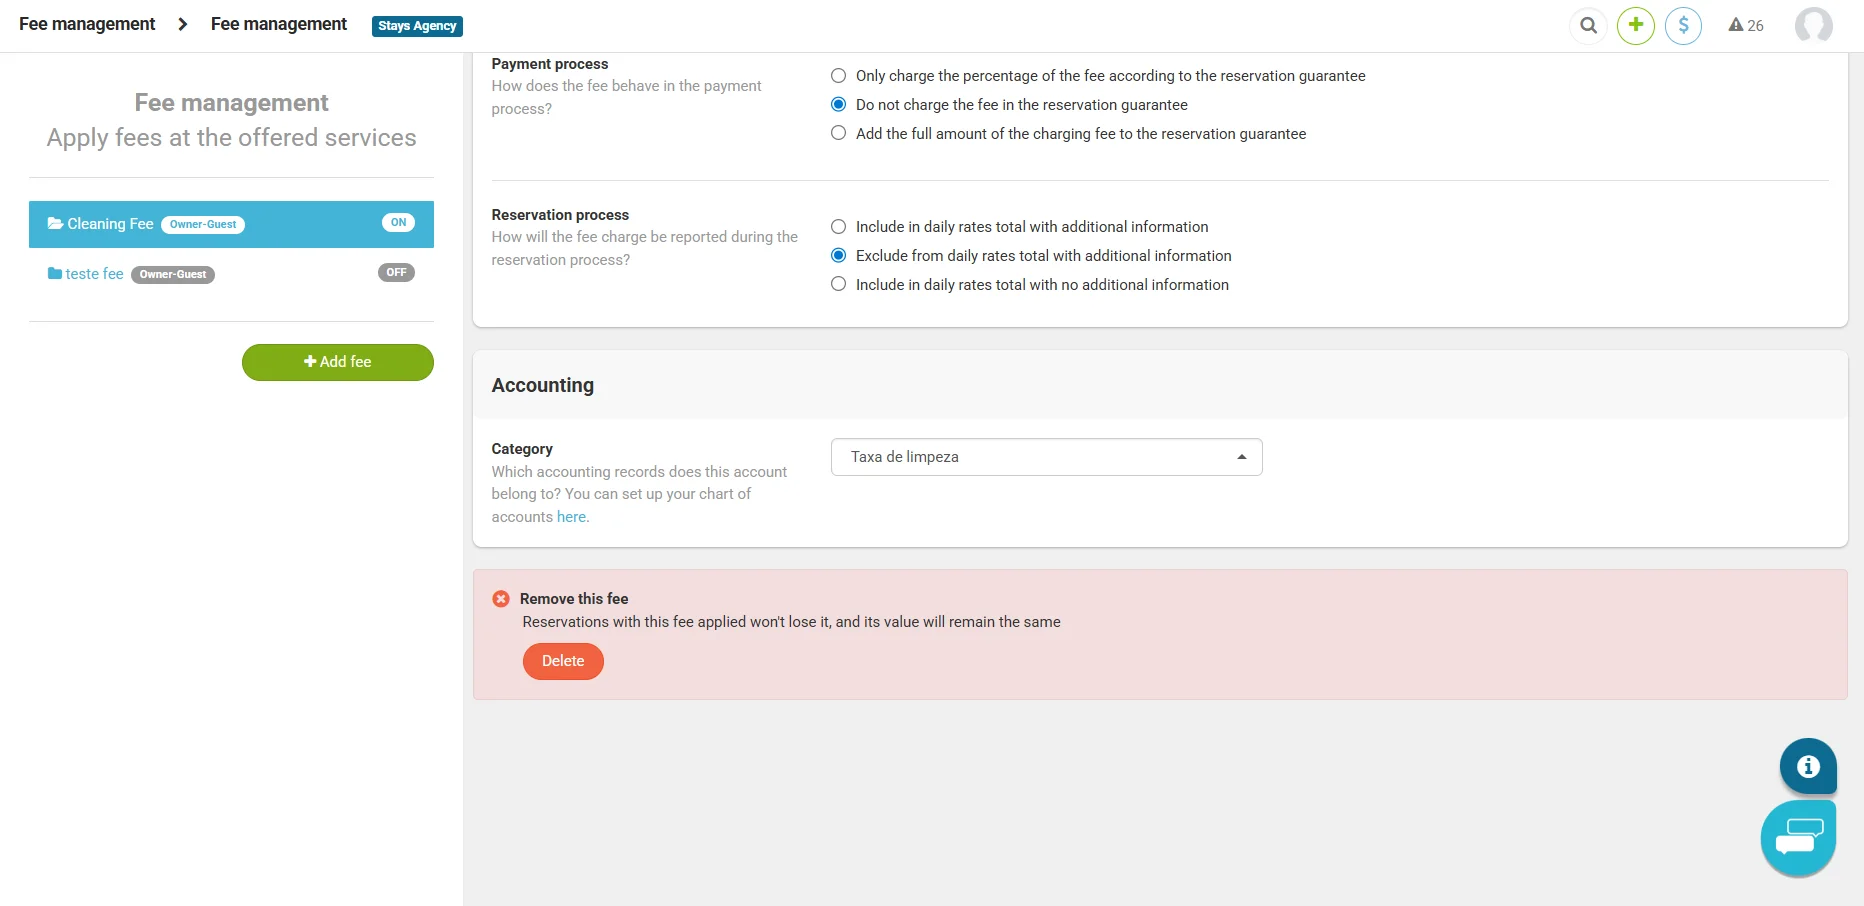Screen dimensions: 1864x906
Task: Choose 'Include in daily rates total with no additional information'
Action: [839, 285]
